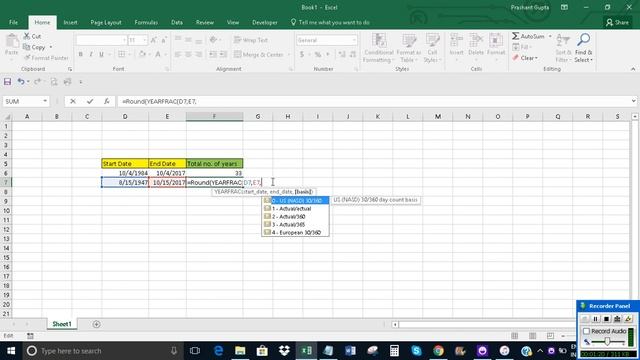640x360 pixels.
Task: Collapse the ribbon with the caret
Action: [633, 69]
